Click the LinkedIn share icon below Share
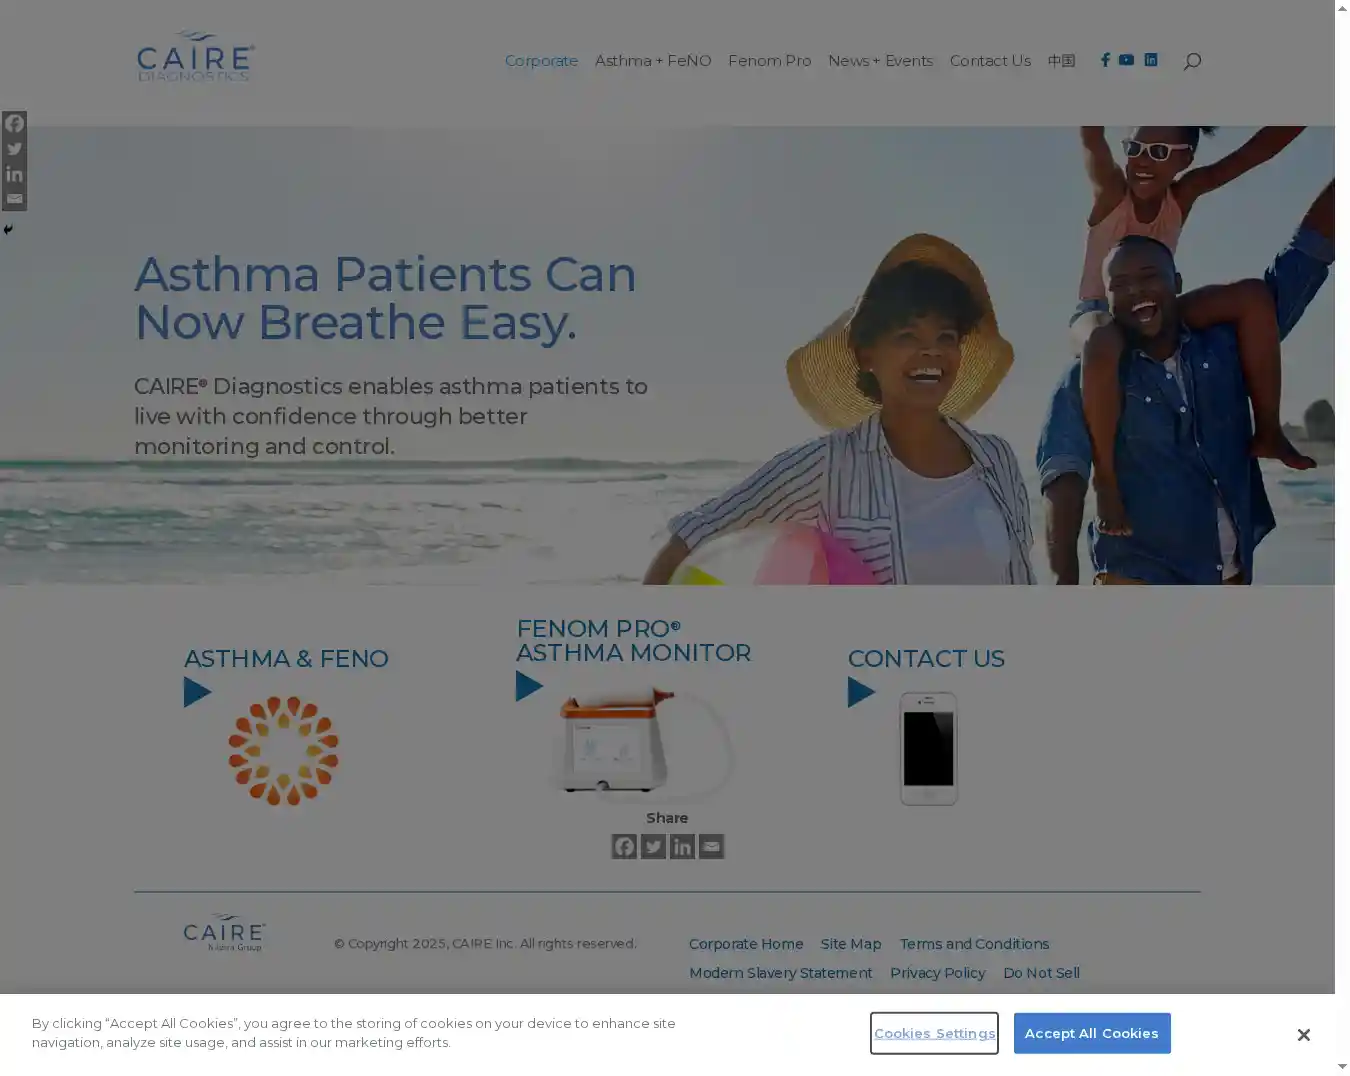 click(x=682, y=847)
